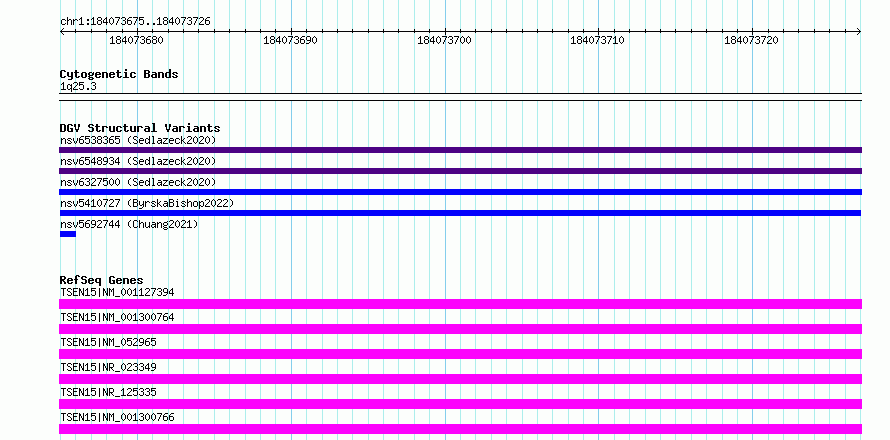Open transcript label TSEN15|NR_023349

coord(108,367)
